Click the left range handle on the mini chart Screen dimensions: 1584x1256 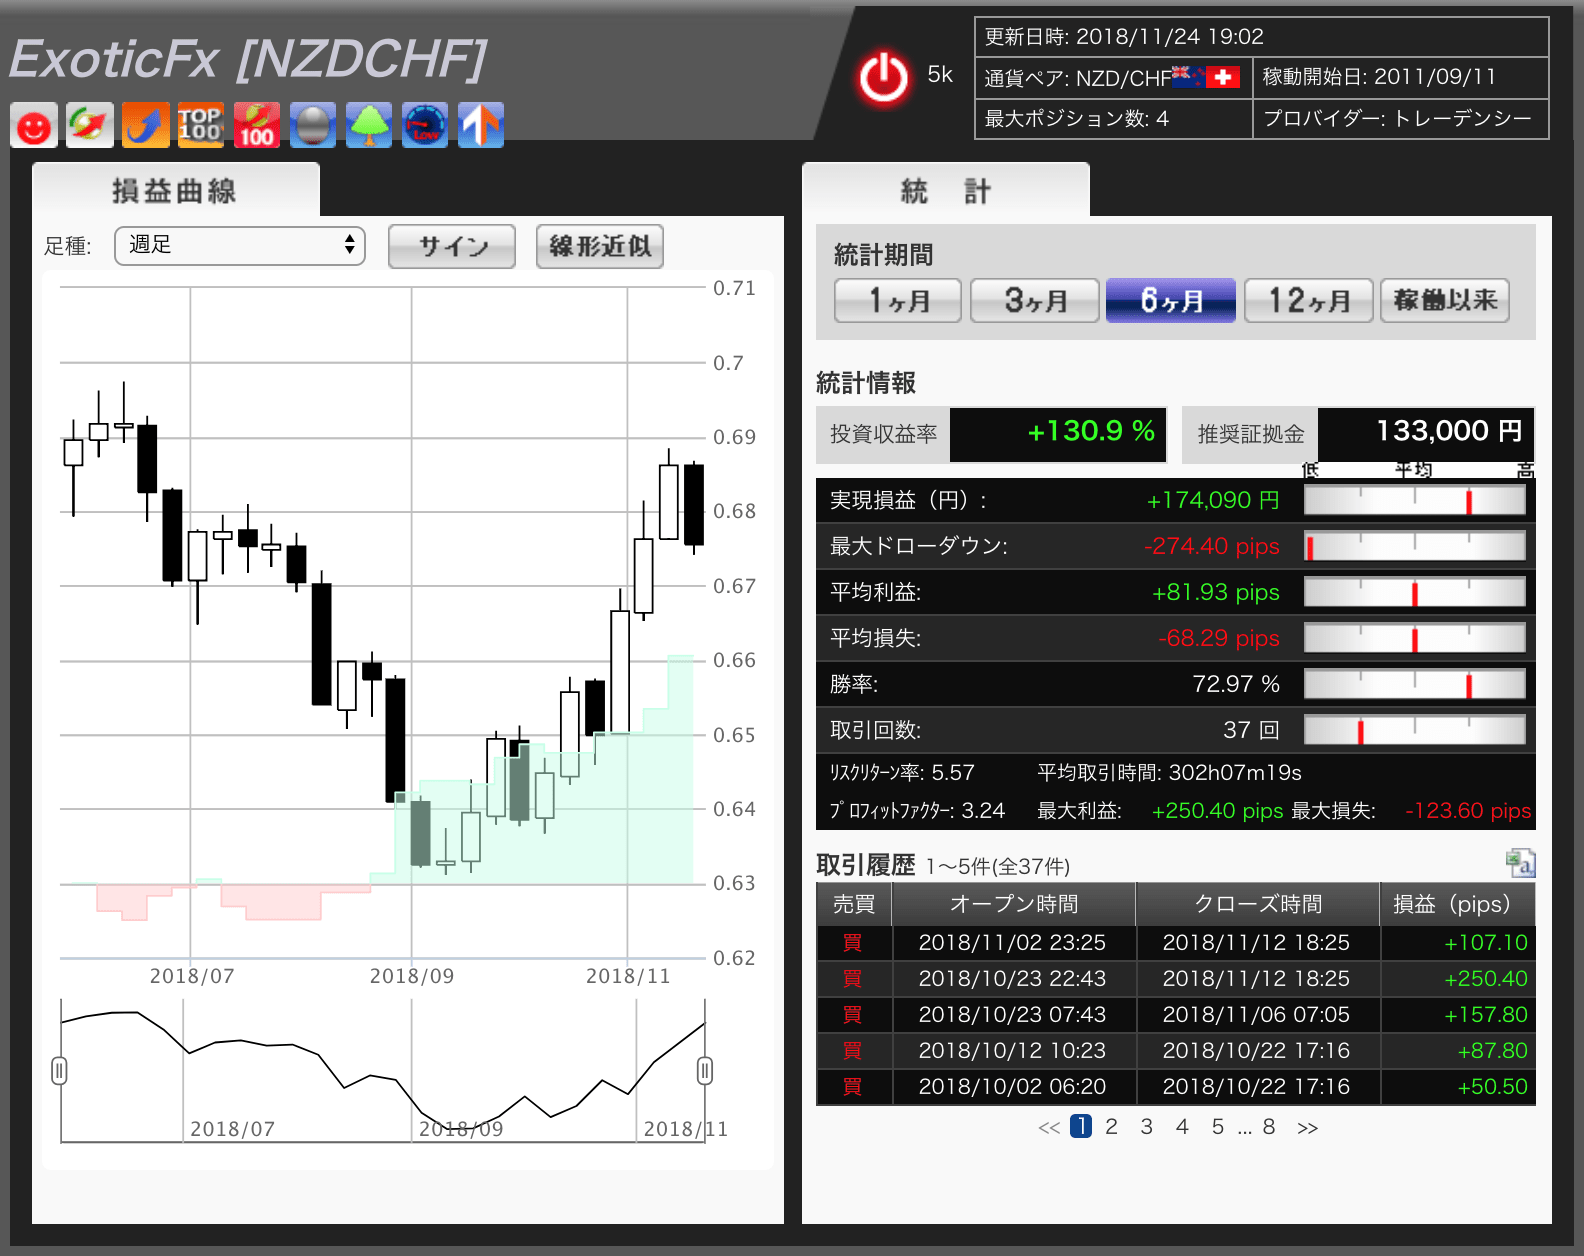tap(59, 1071)
